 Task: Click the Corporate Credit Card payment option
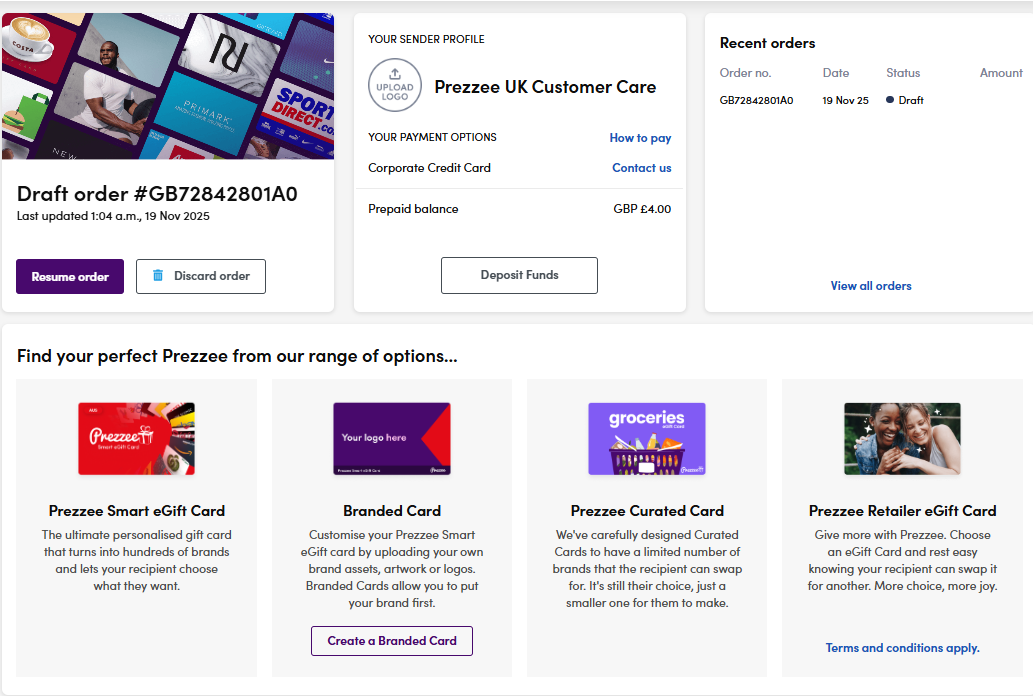[429, 168]
